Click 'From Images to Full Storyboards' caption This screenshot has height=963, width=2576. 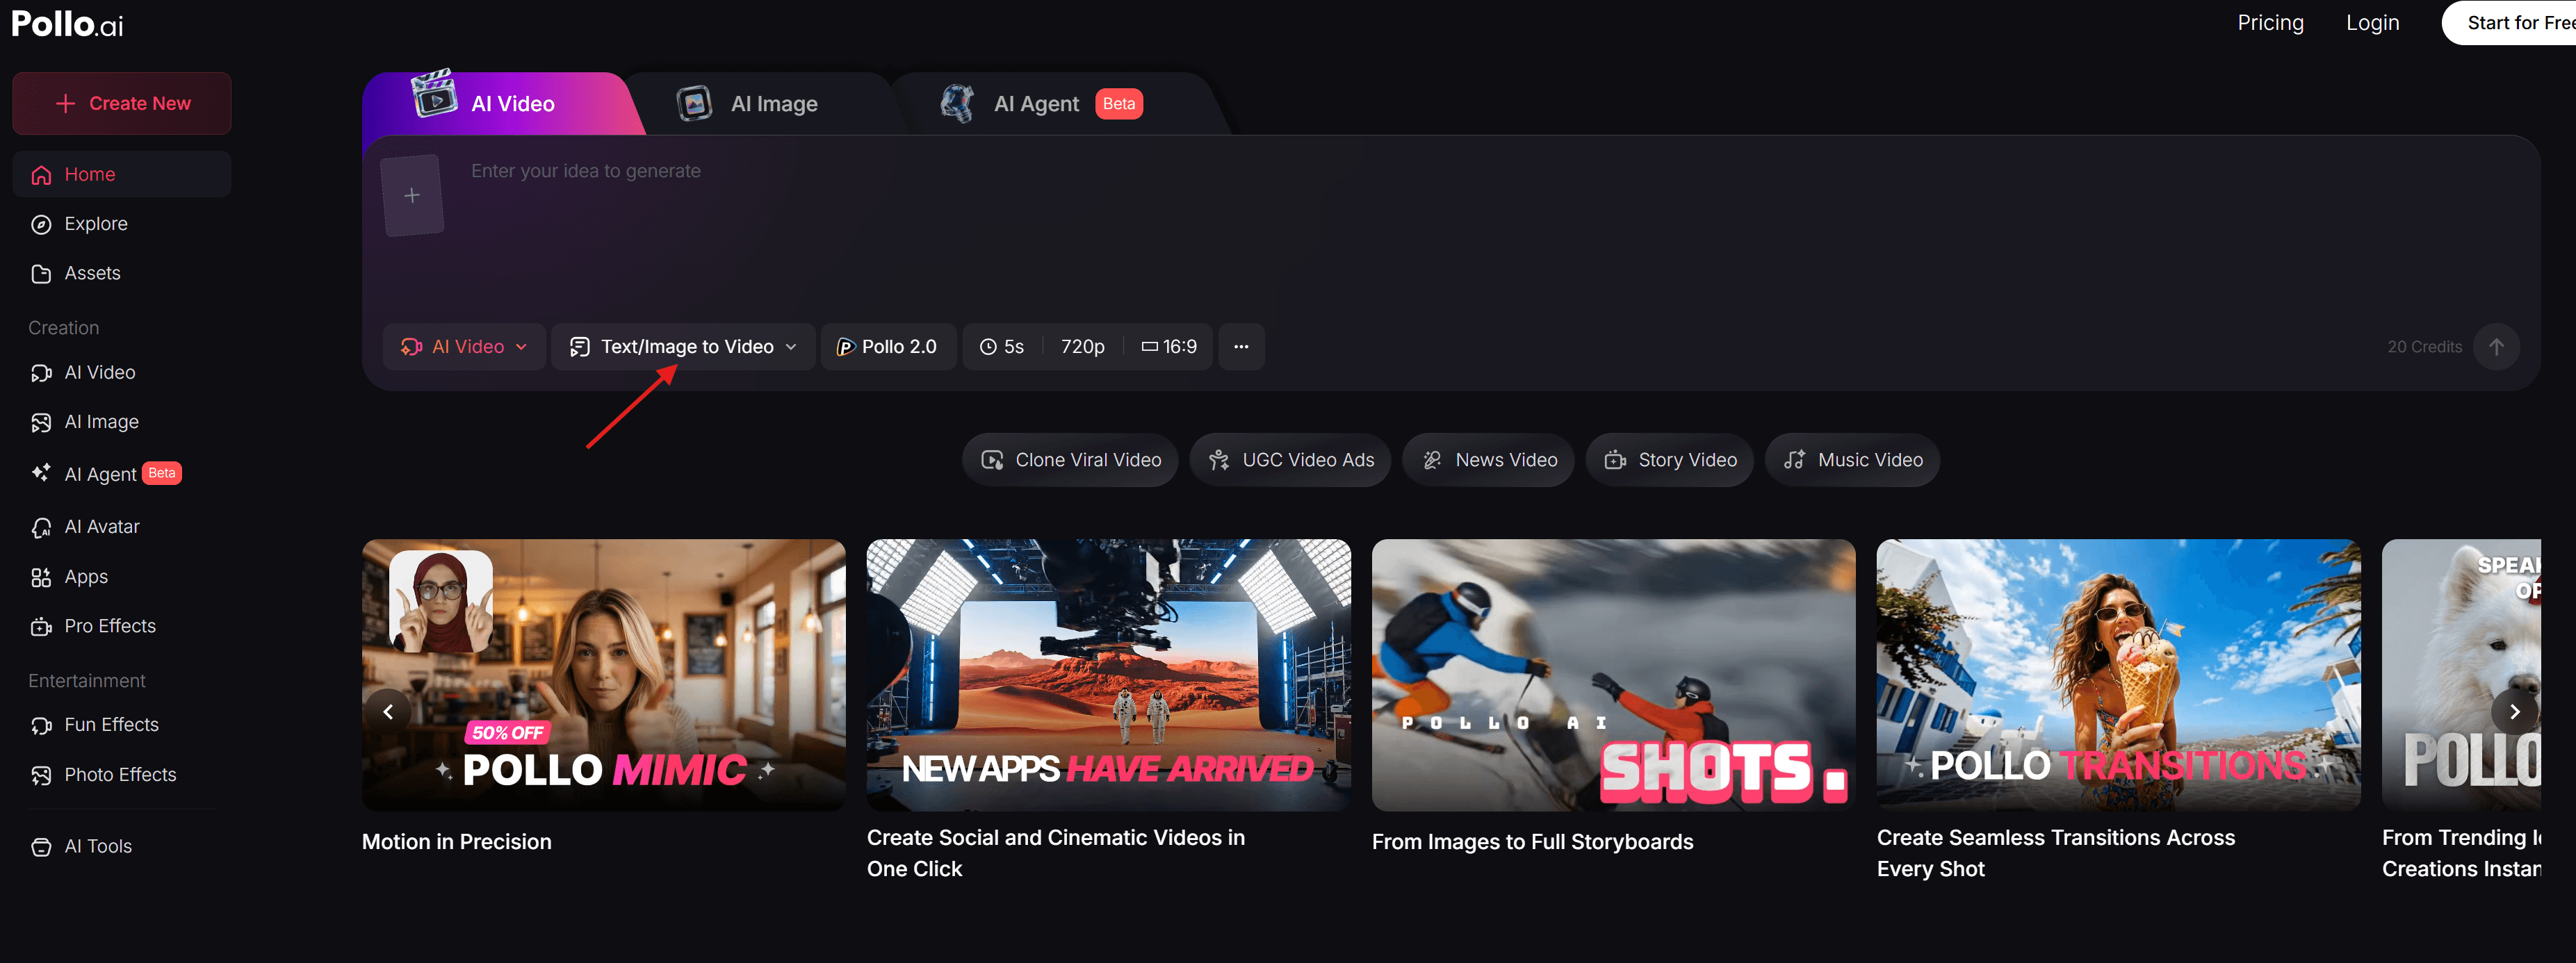(1532, 842)
